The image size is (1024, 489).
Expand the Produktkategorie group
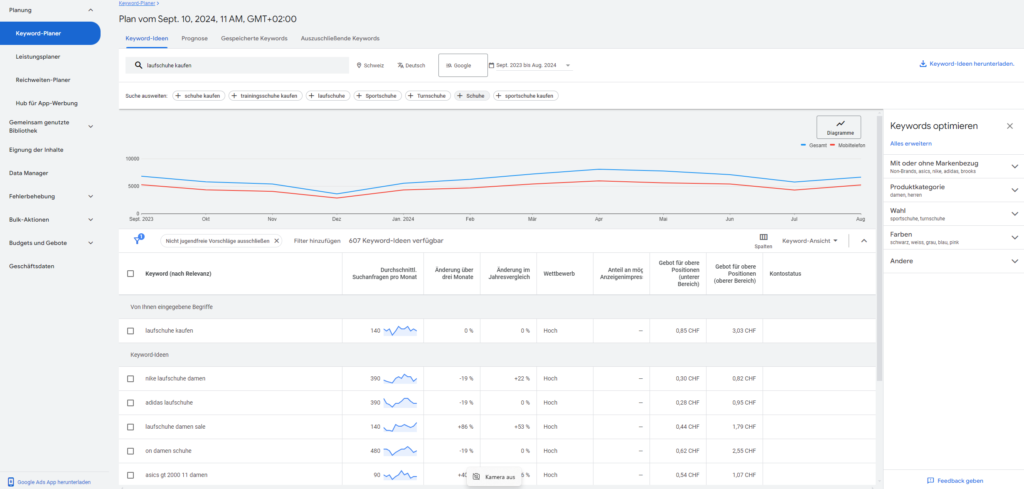[x=1014, y=190]
